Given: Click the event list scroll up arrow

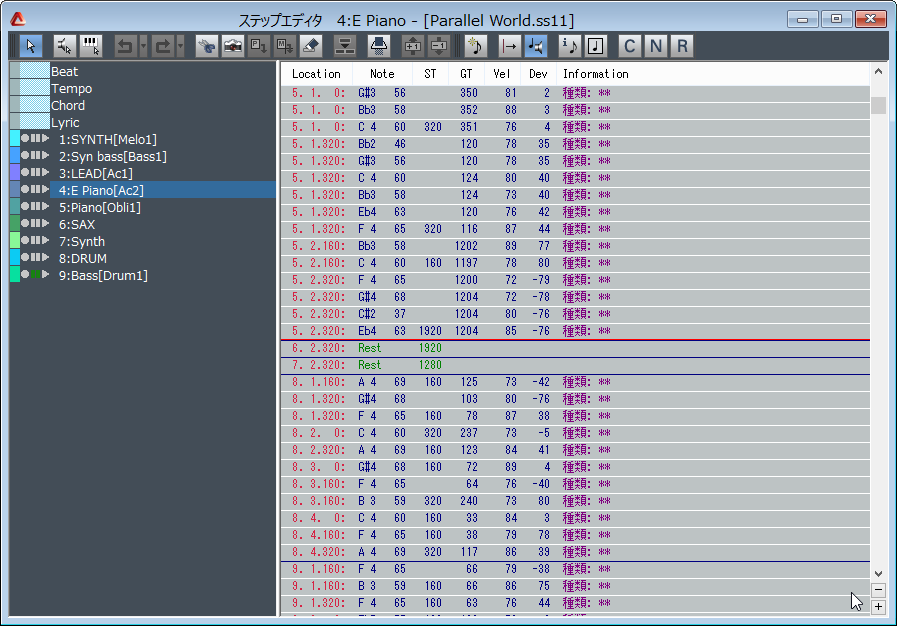Looking at the screenshot, I should tap(878, 72).
